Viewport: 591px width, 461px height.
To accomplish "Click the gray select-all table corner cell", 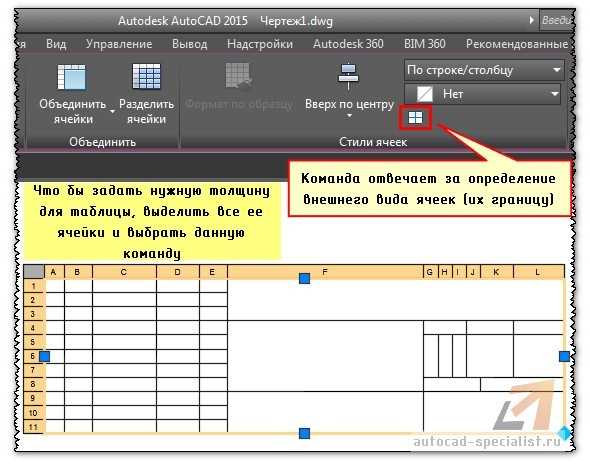I will pyautogui.click(x=34, y=272).
